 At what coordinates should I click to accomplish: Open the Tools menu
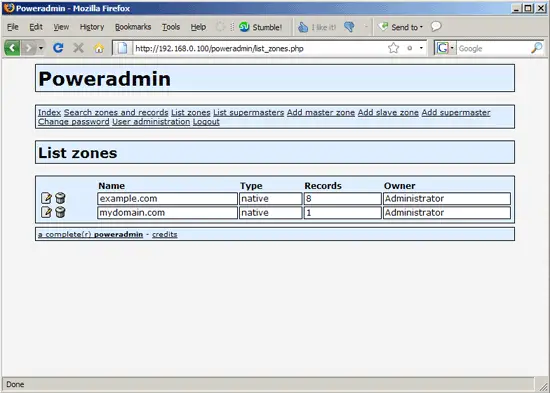point(171,27)
